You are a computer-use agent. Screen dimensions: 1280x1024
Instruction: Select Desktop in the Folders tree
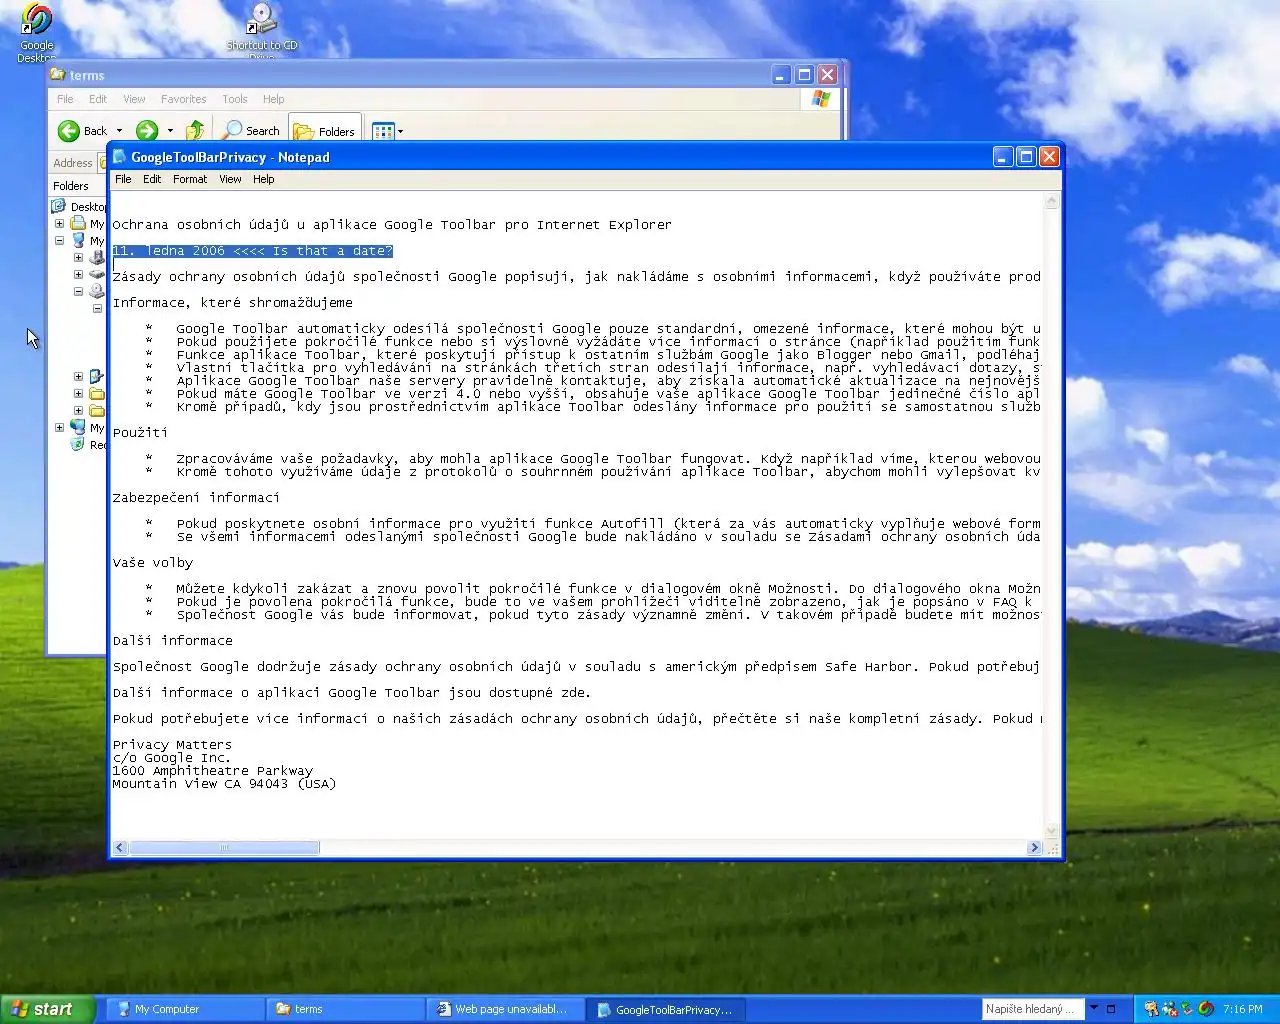[x=87, y=207]
